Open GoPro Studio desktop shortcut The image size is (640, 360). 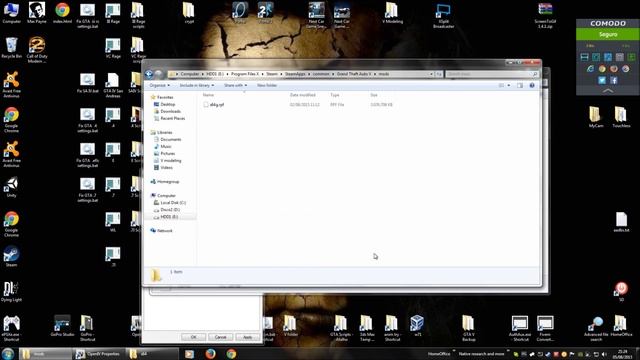click(x=62, y=326)
